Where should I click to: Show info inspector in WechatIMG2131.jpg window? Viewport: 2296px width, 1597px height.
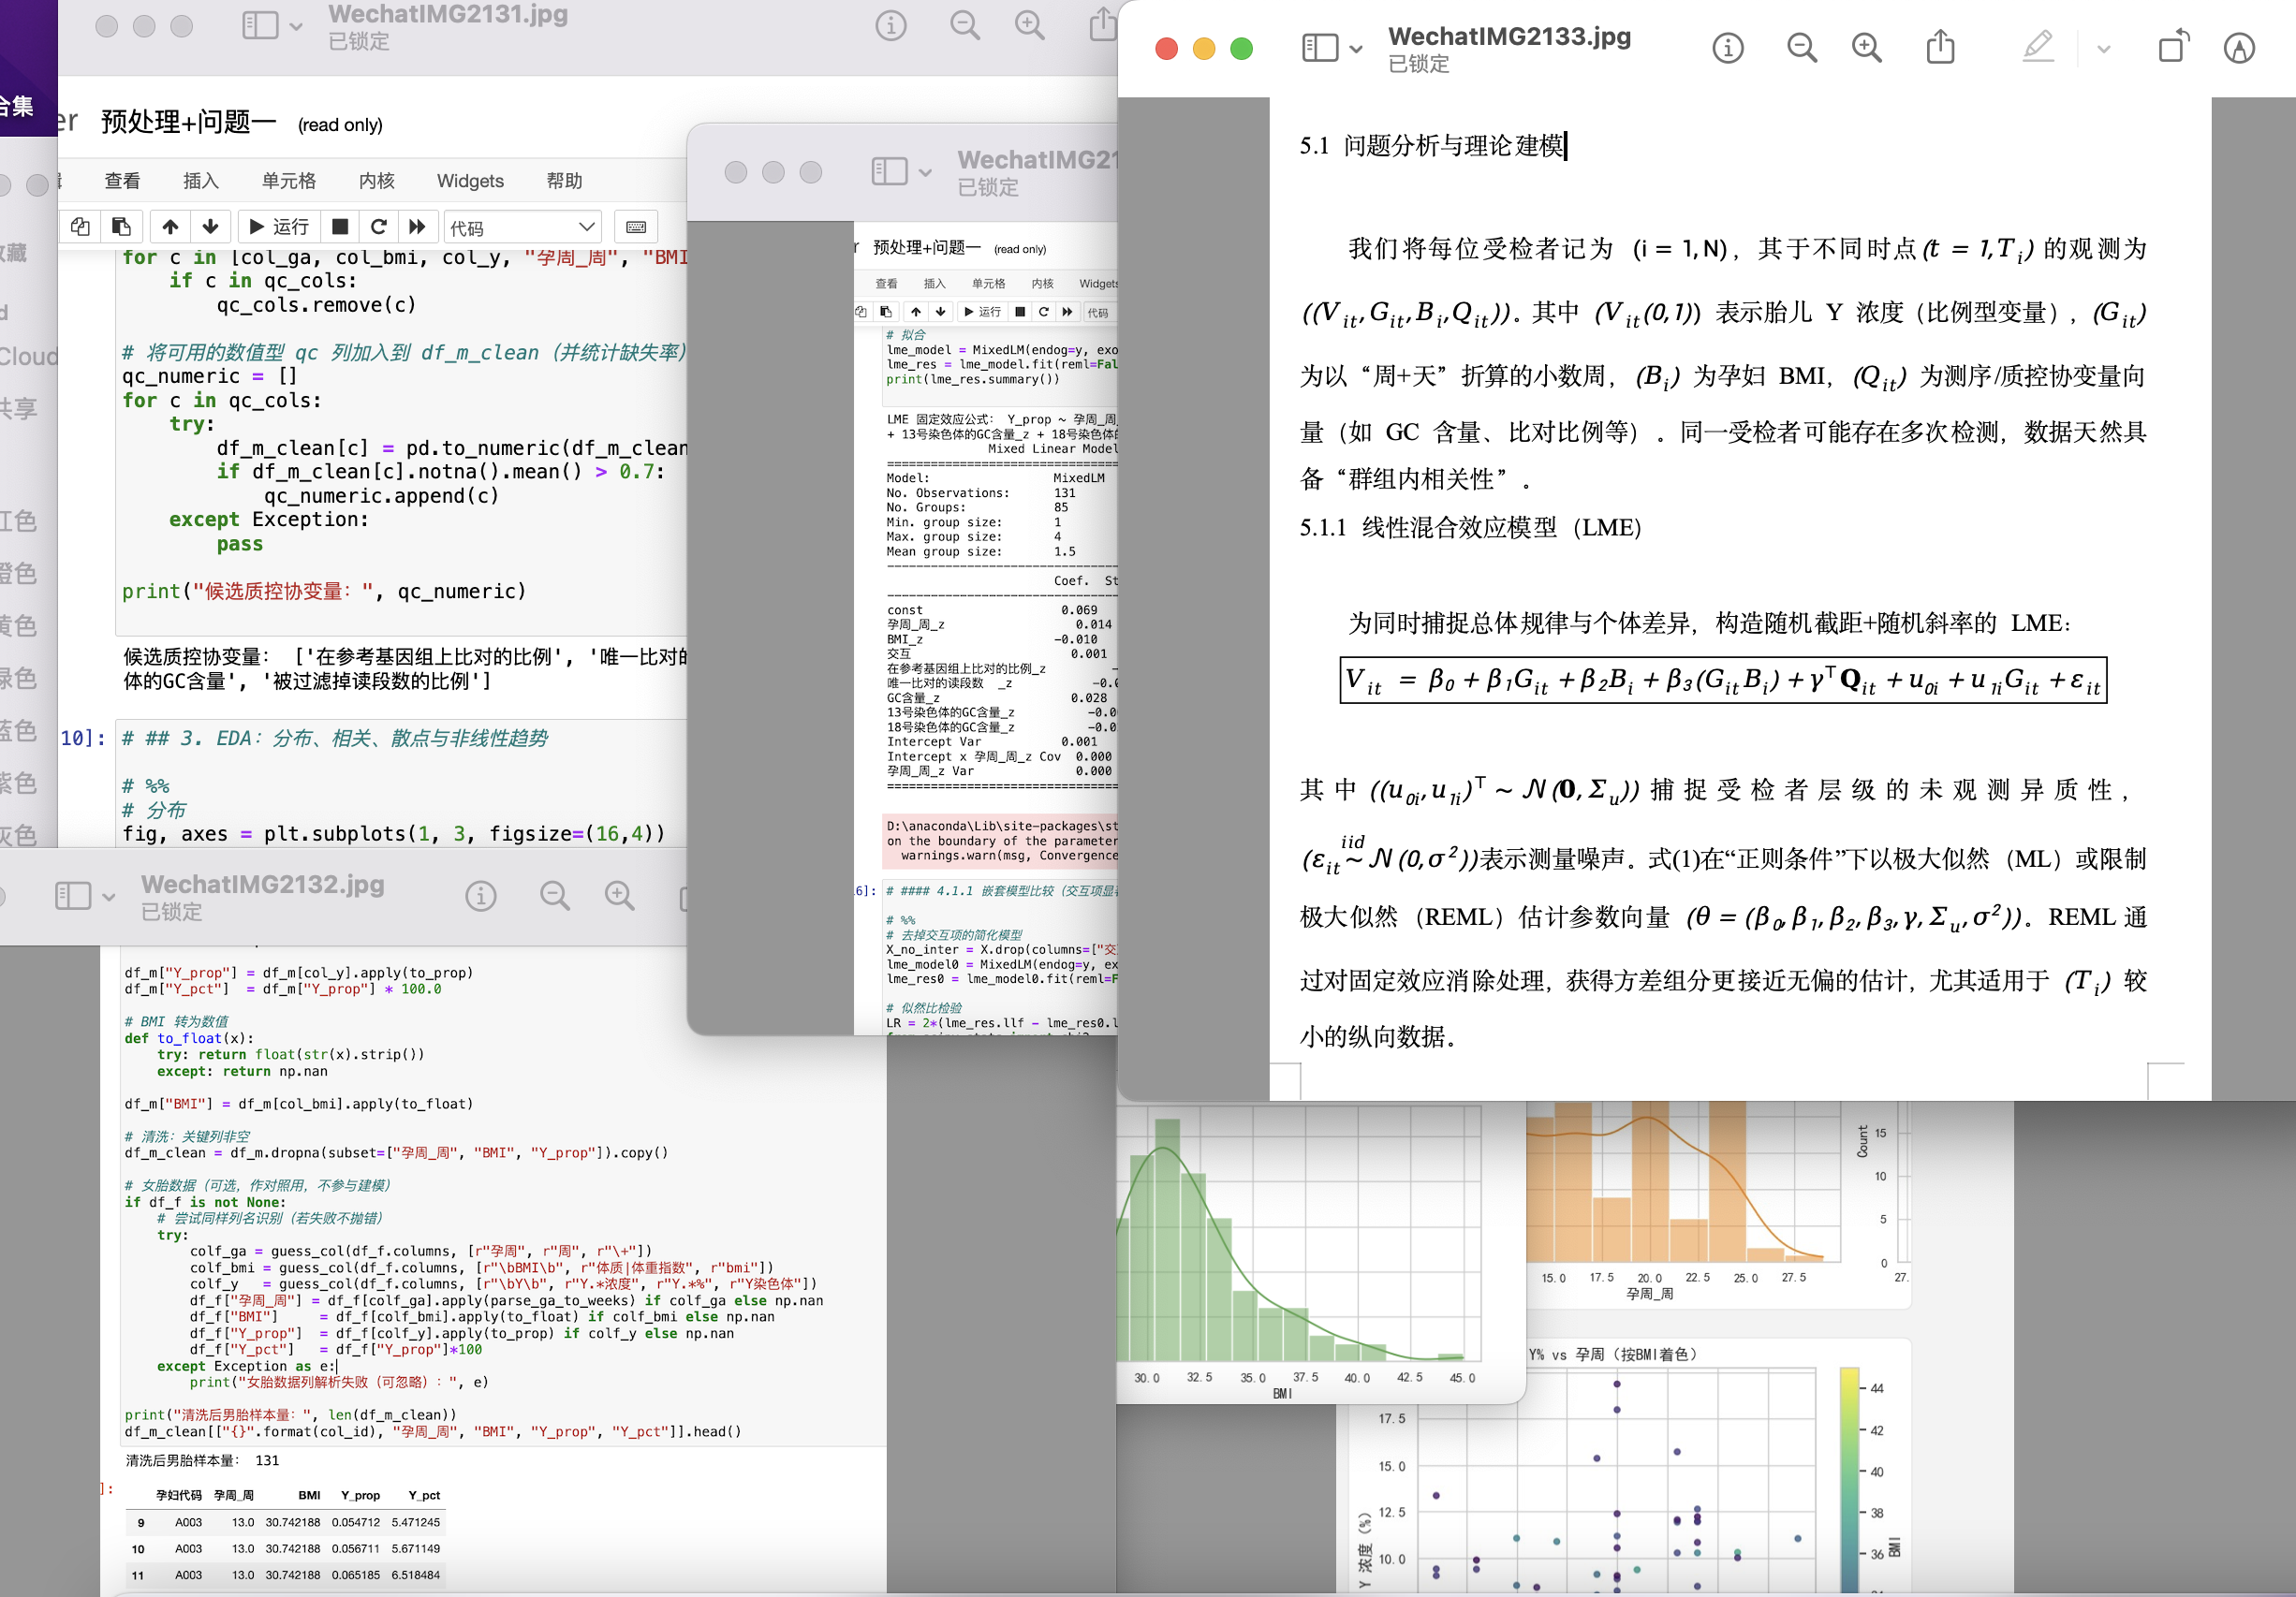[890, 25]
